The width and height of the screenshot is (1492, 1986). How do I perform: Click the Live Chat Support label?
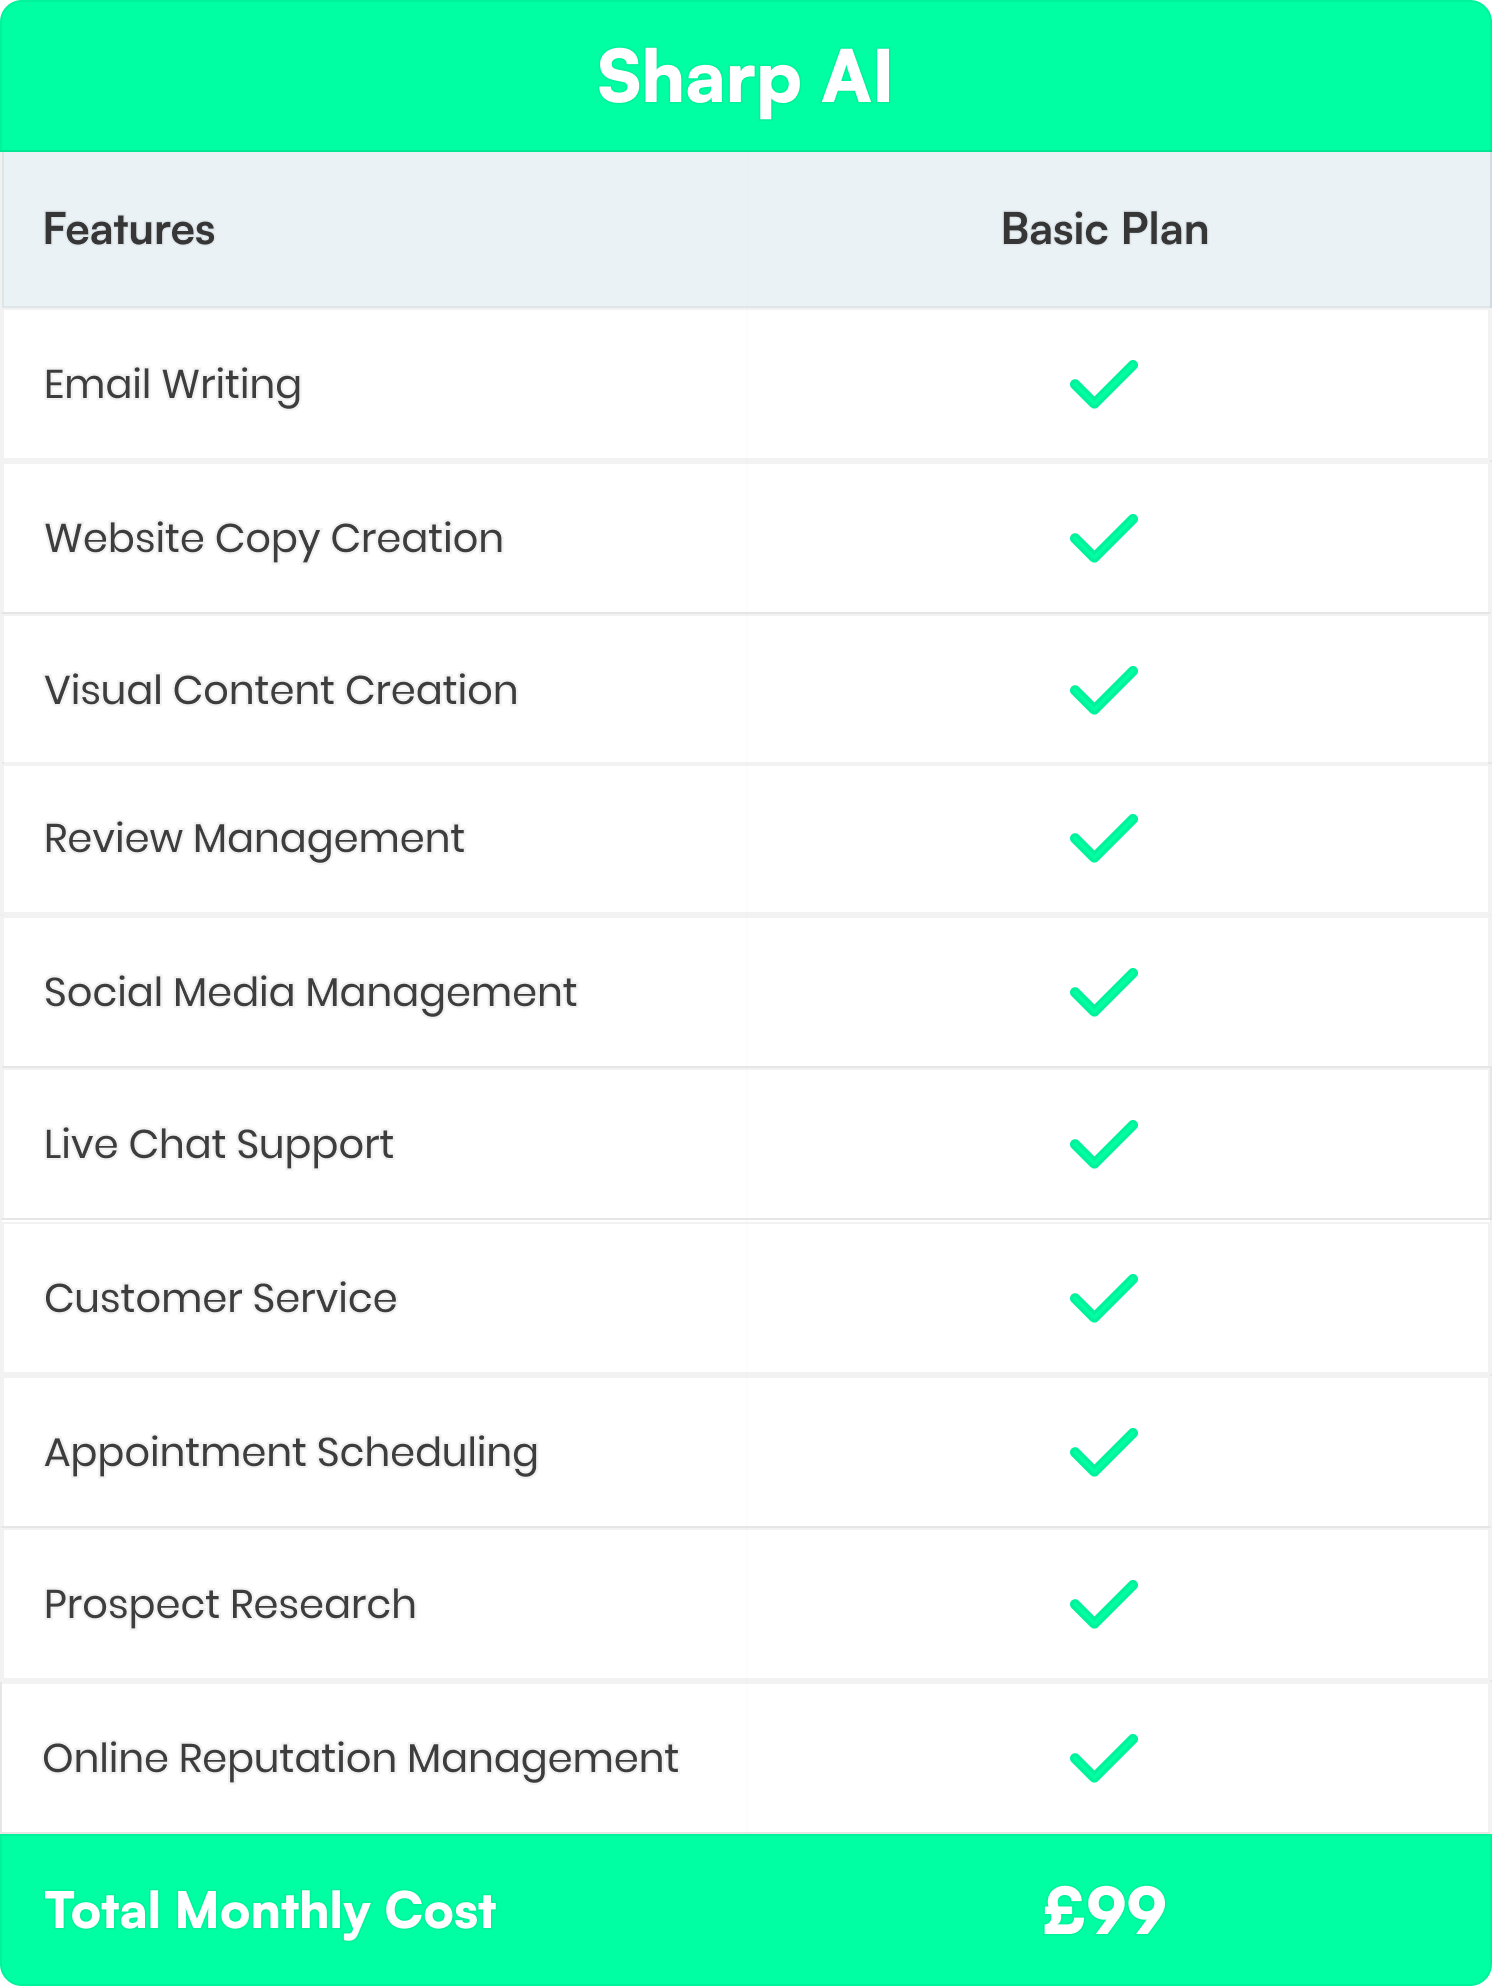(x=219, y=1145)
